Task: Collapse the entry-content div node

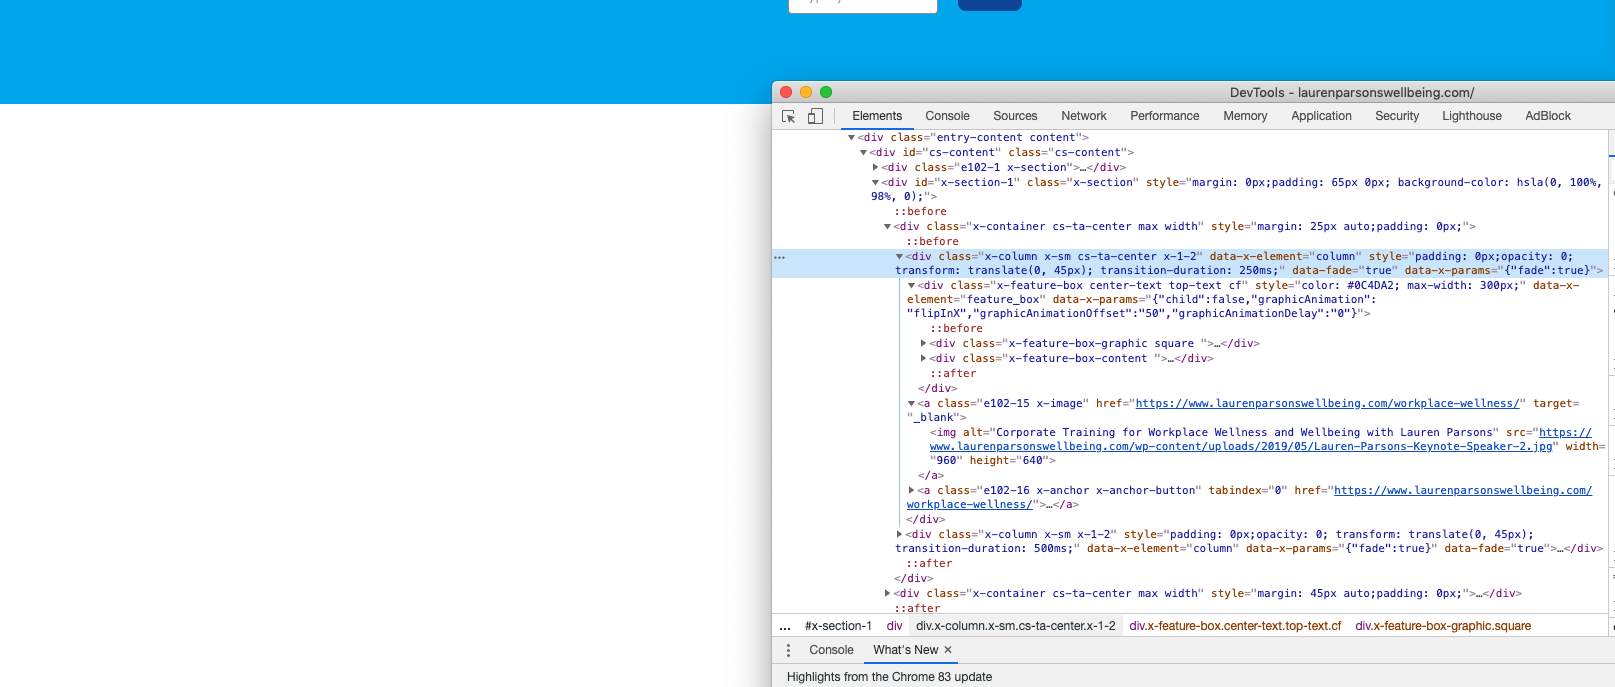Action: point(851,138)
